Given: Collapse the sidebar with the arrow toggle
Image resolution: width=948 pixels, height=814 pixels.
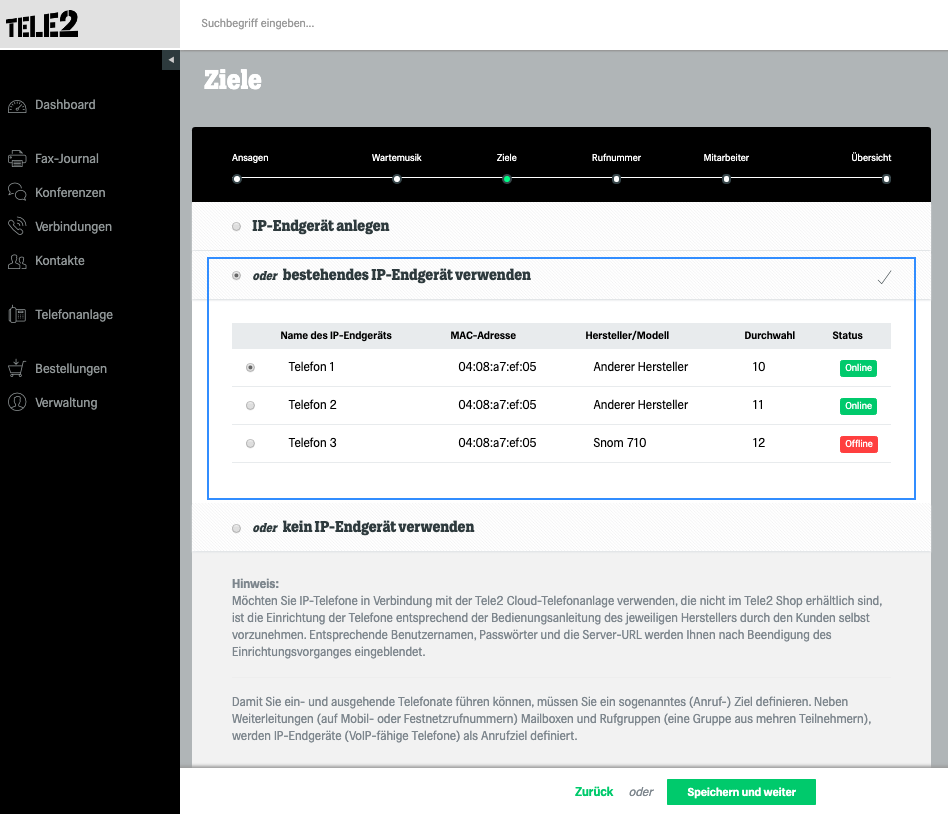Looking at the screenshot, I should (171, 60).
